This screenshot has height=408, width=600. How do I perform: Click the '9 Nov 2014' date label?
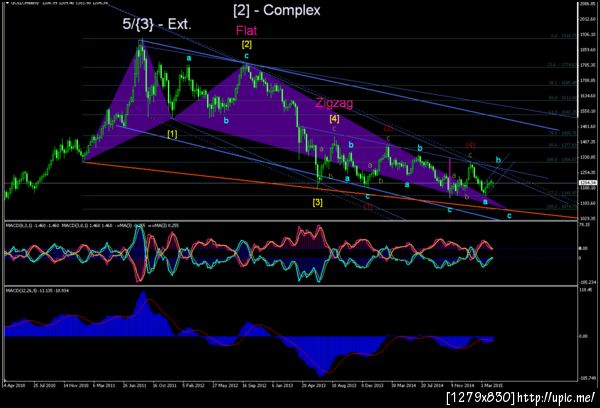(462, 385)
